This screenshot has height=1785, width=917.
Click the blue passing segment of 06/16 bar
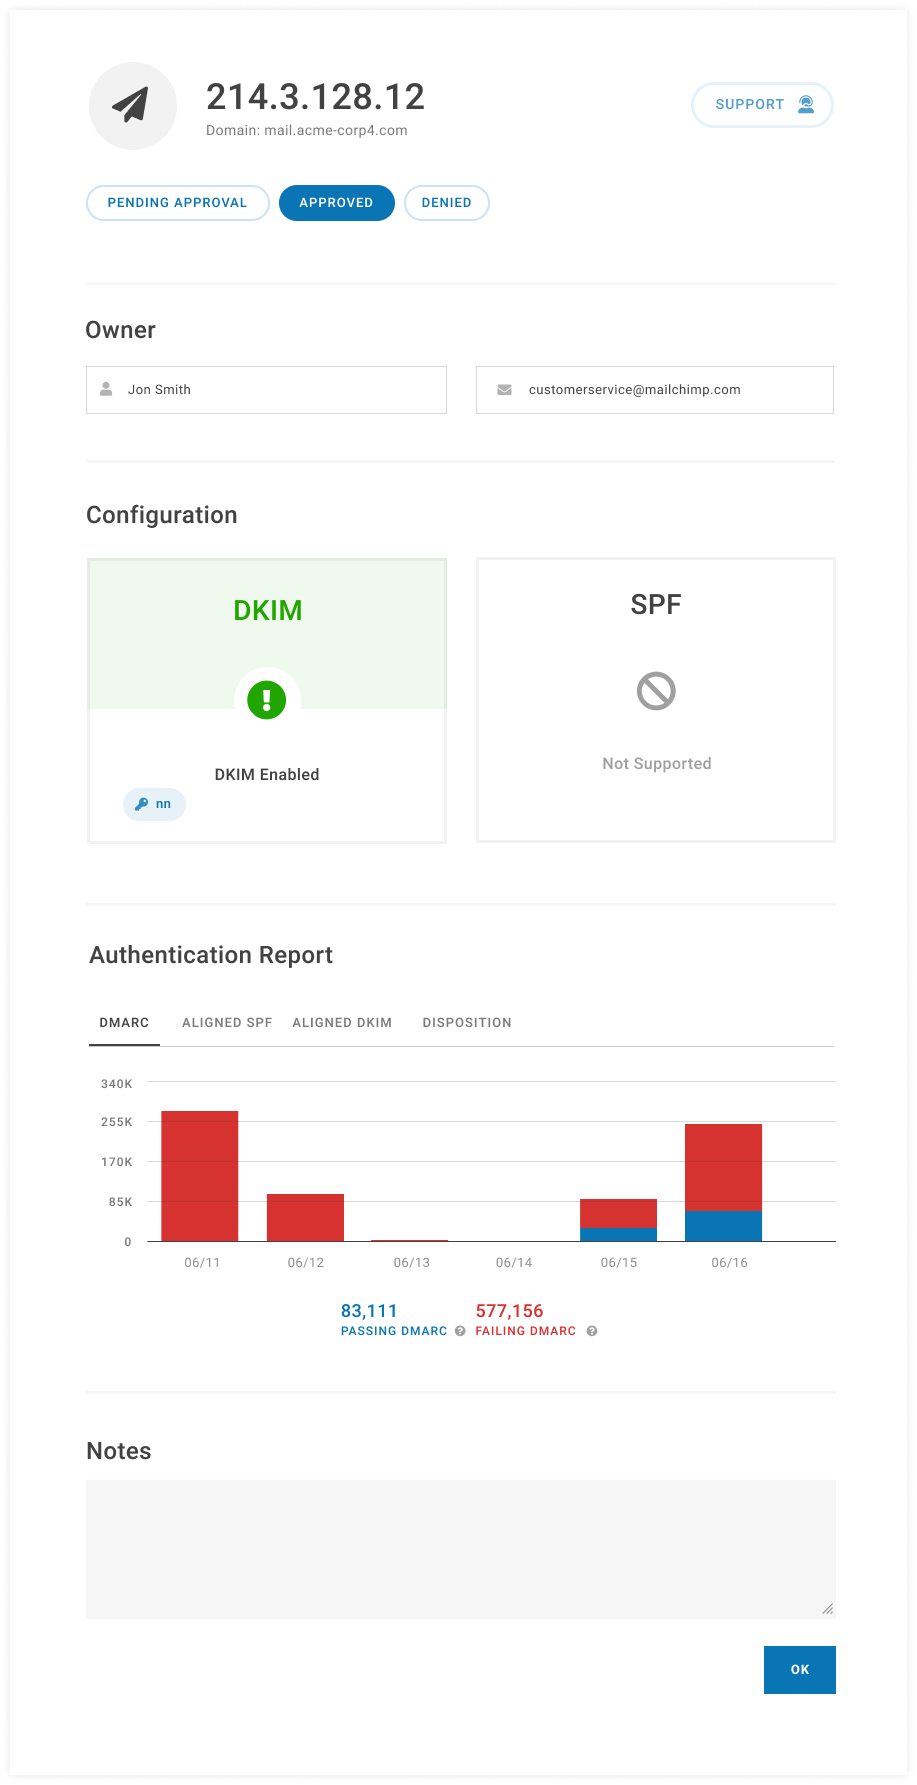[723, 1226]
